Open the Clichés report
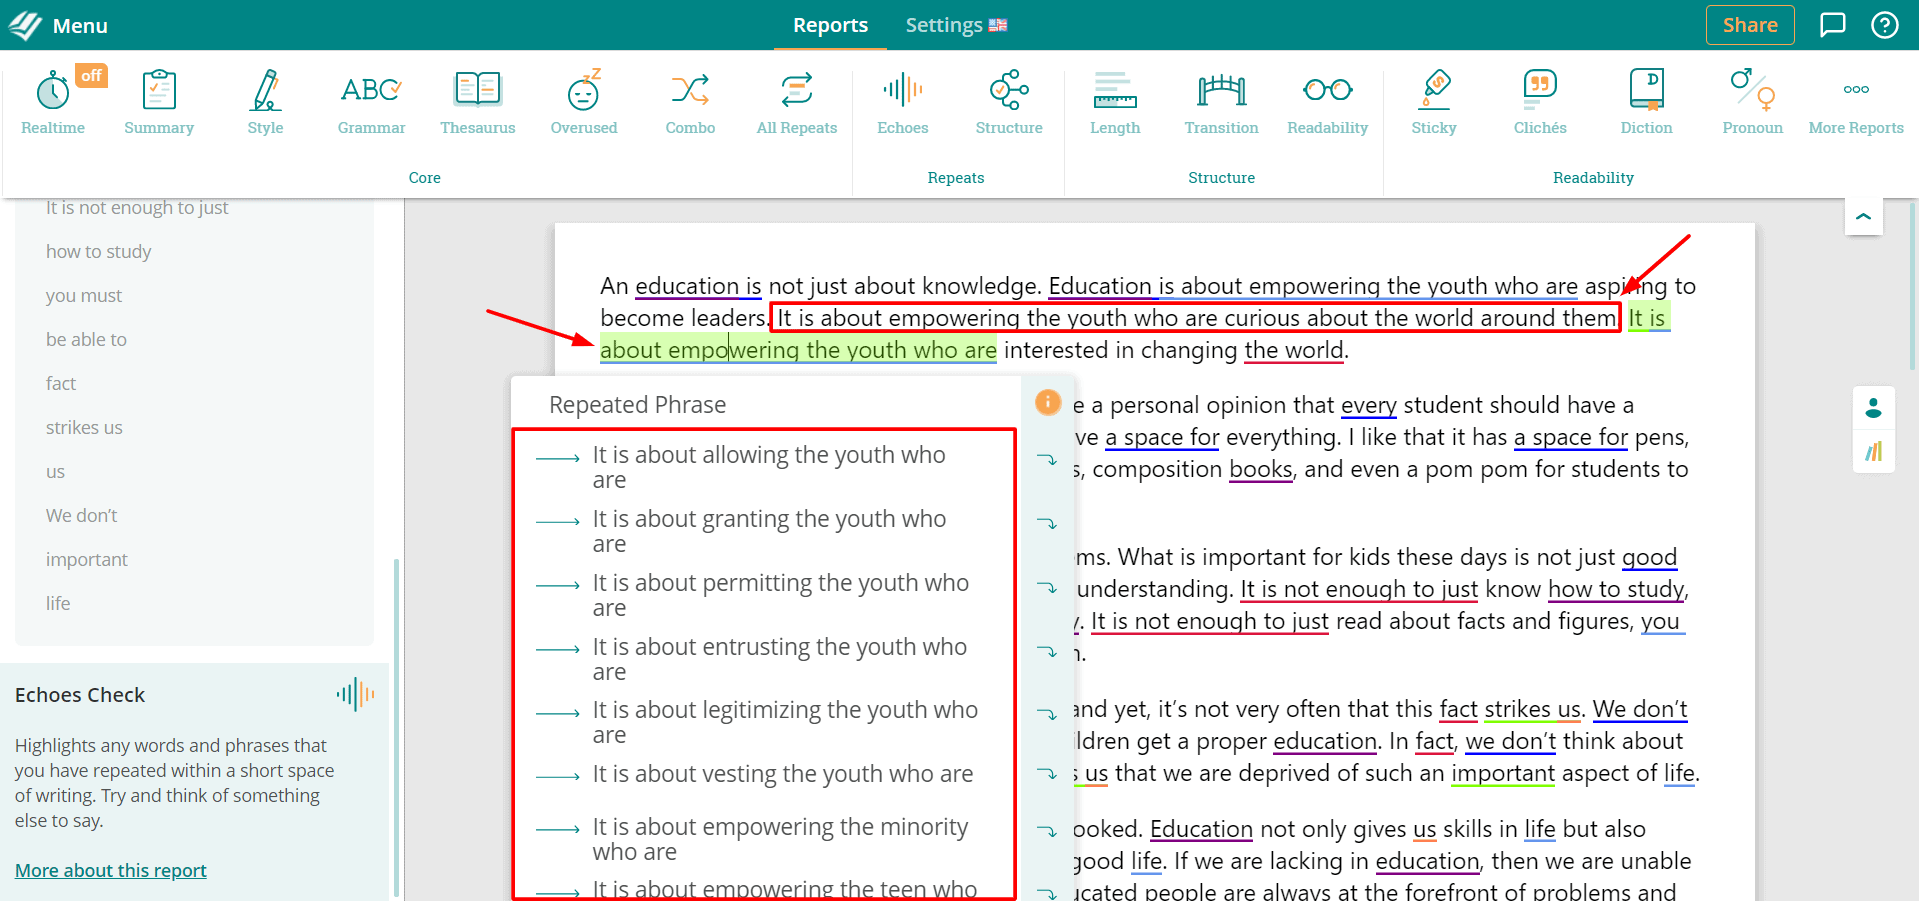 [1539, 102]
